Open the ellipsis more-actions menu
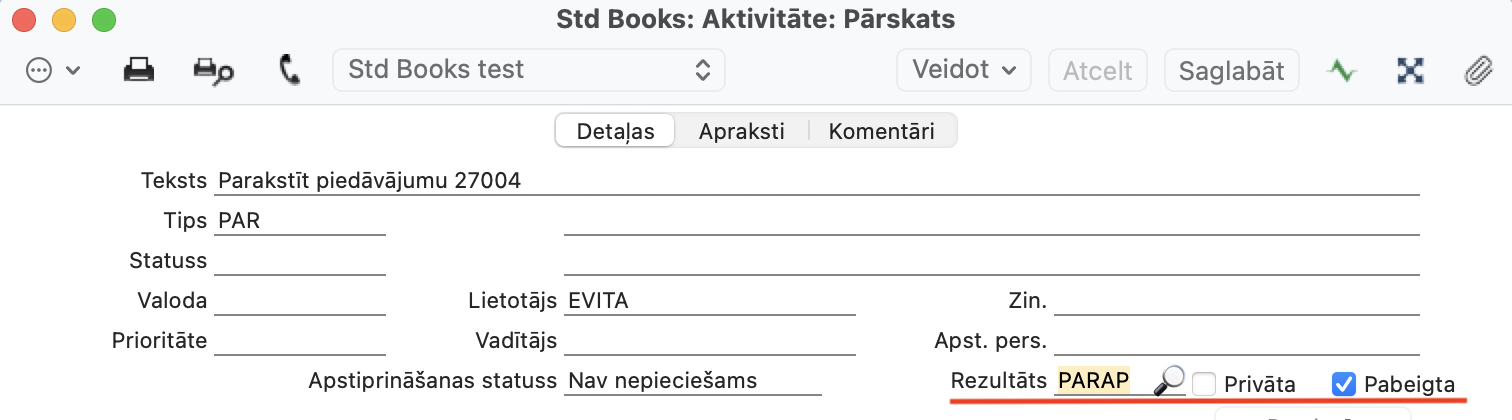This screenshot has height=420, width=1512. tap(51, 70)
